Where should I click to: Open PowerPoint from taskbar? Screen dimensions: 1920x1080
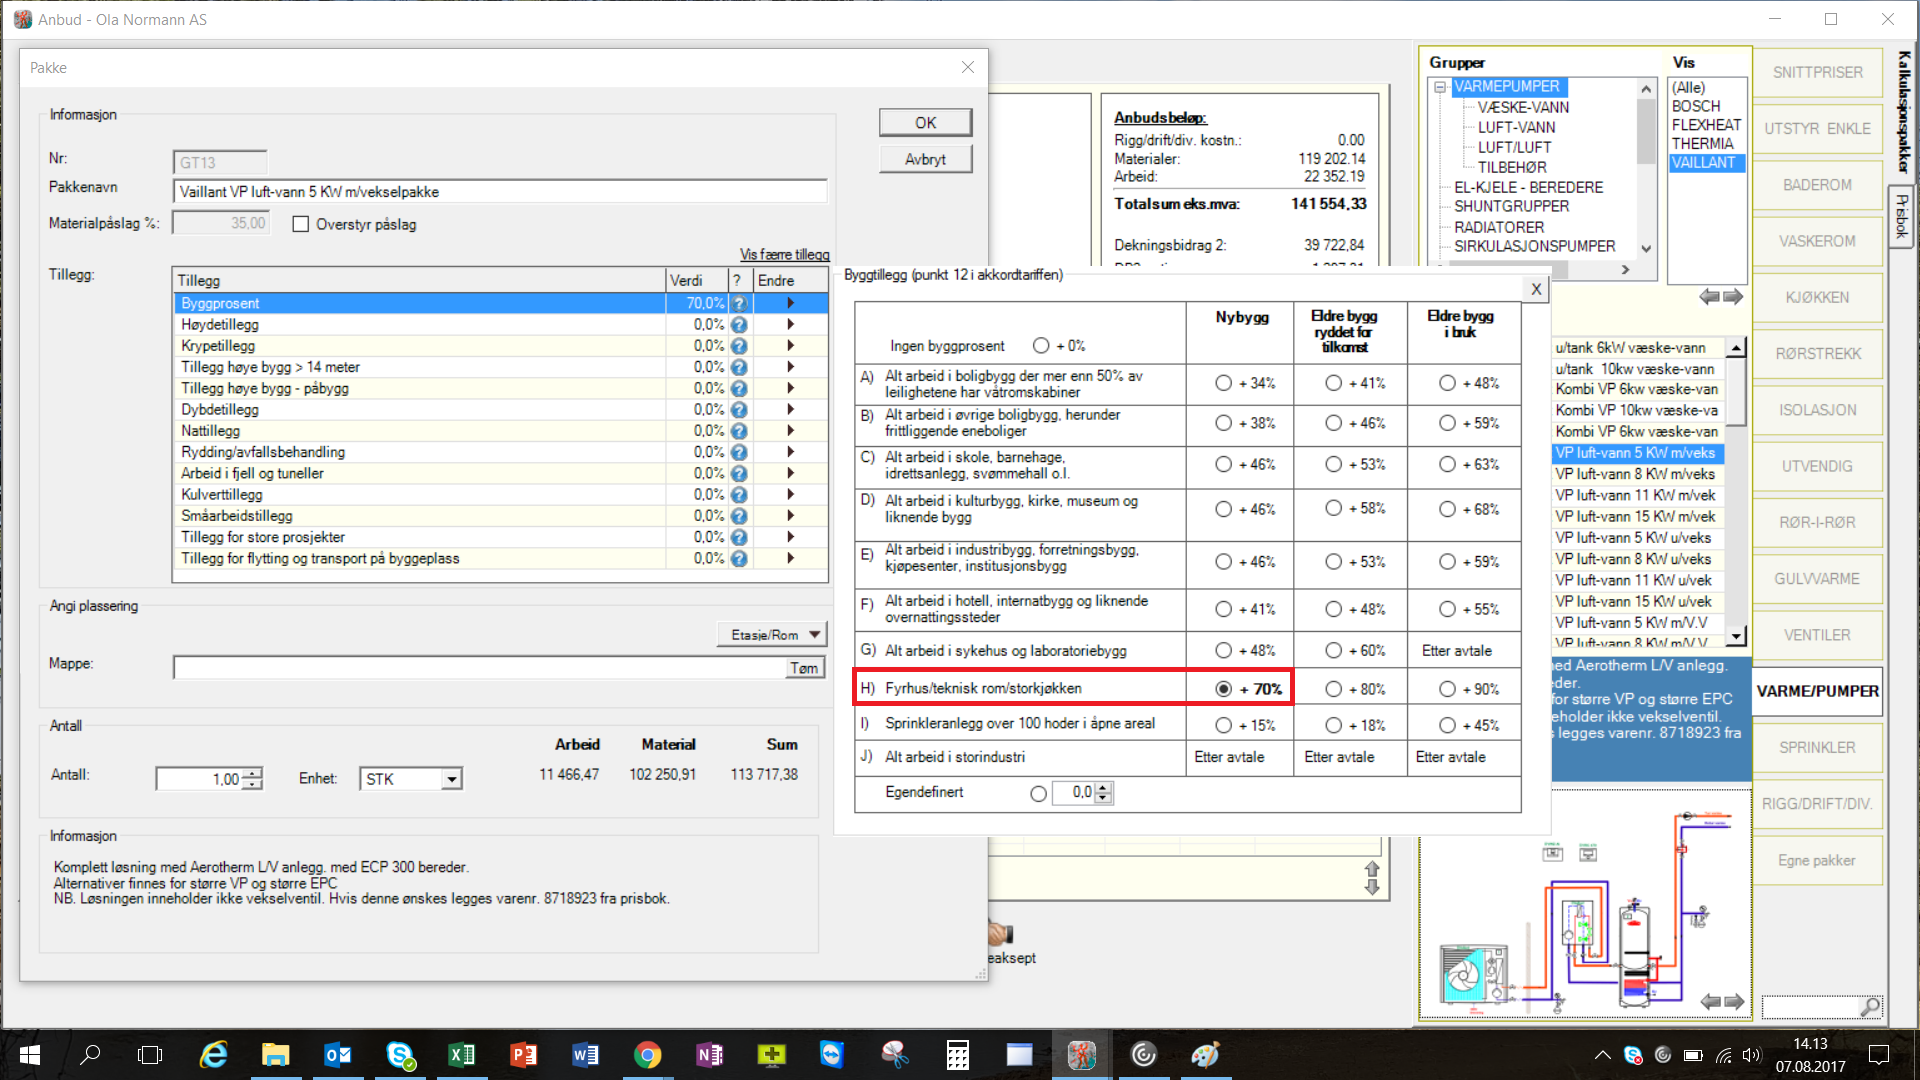point(524,1055)
